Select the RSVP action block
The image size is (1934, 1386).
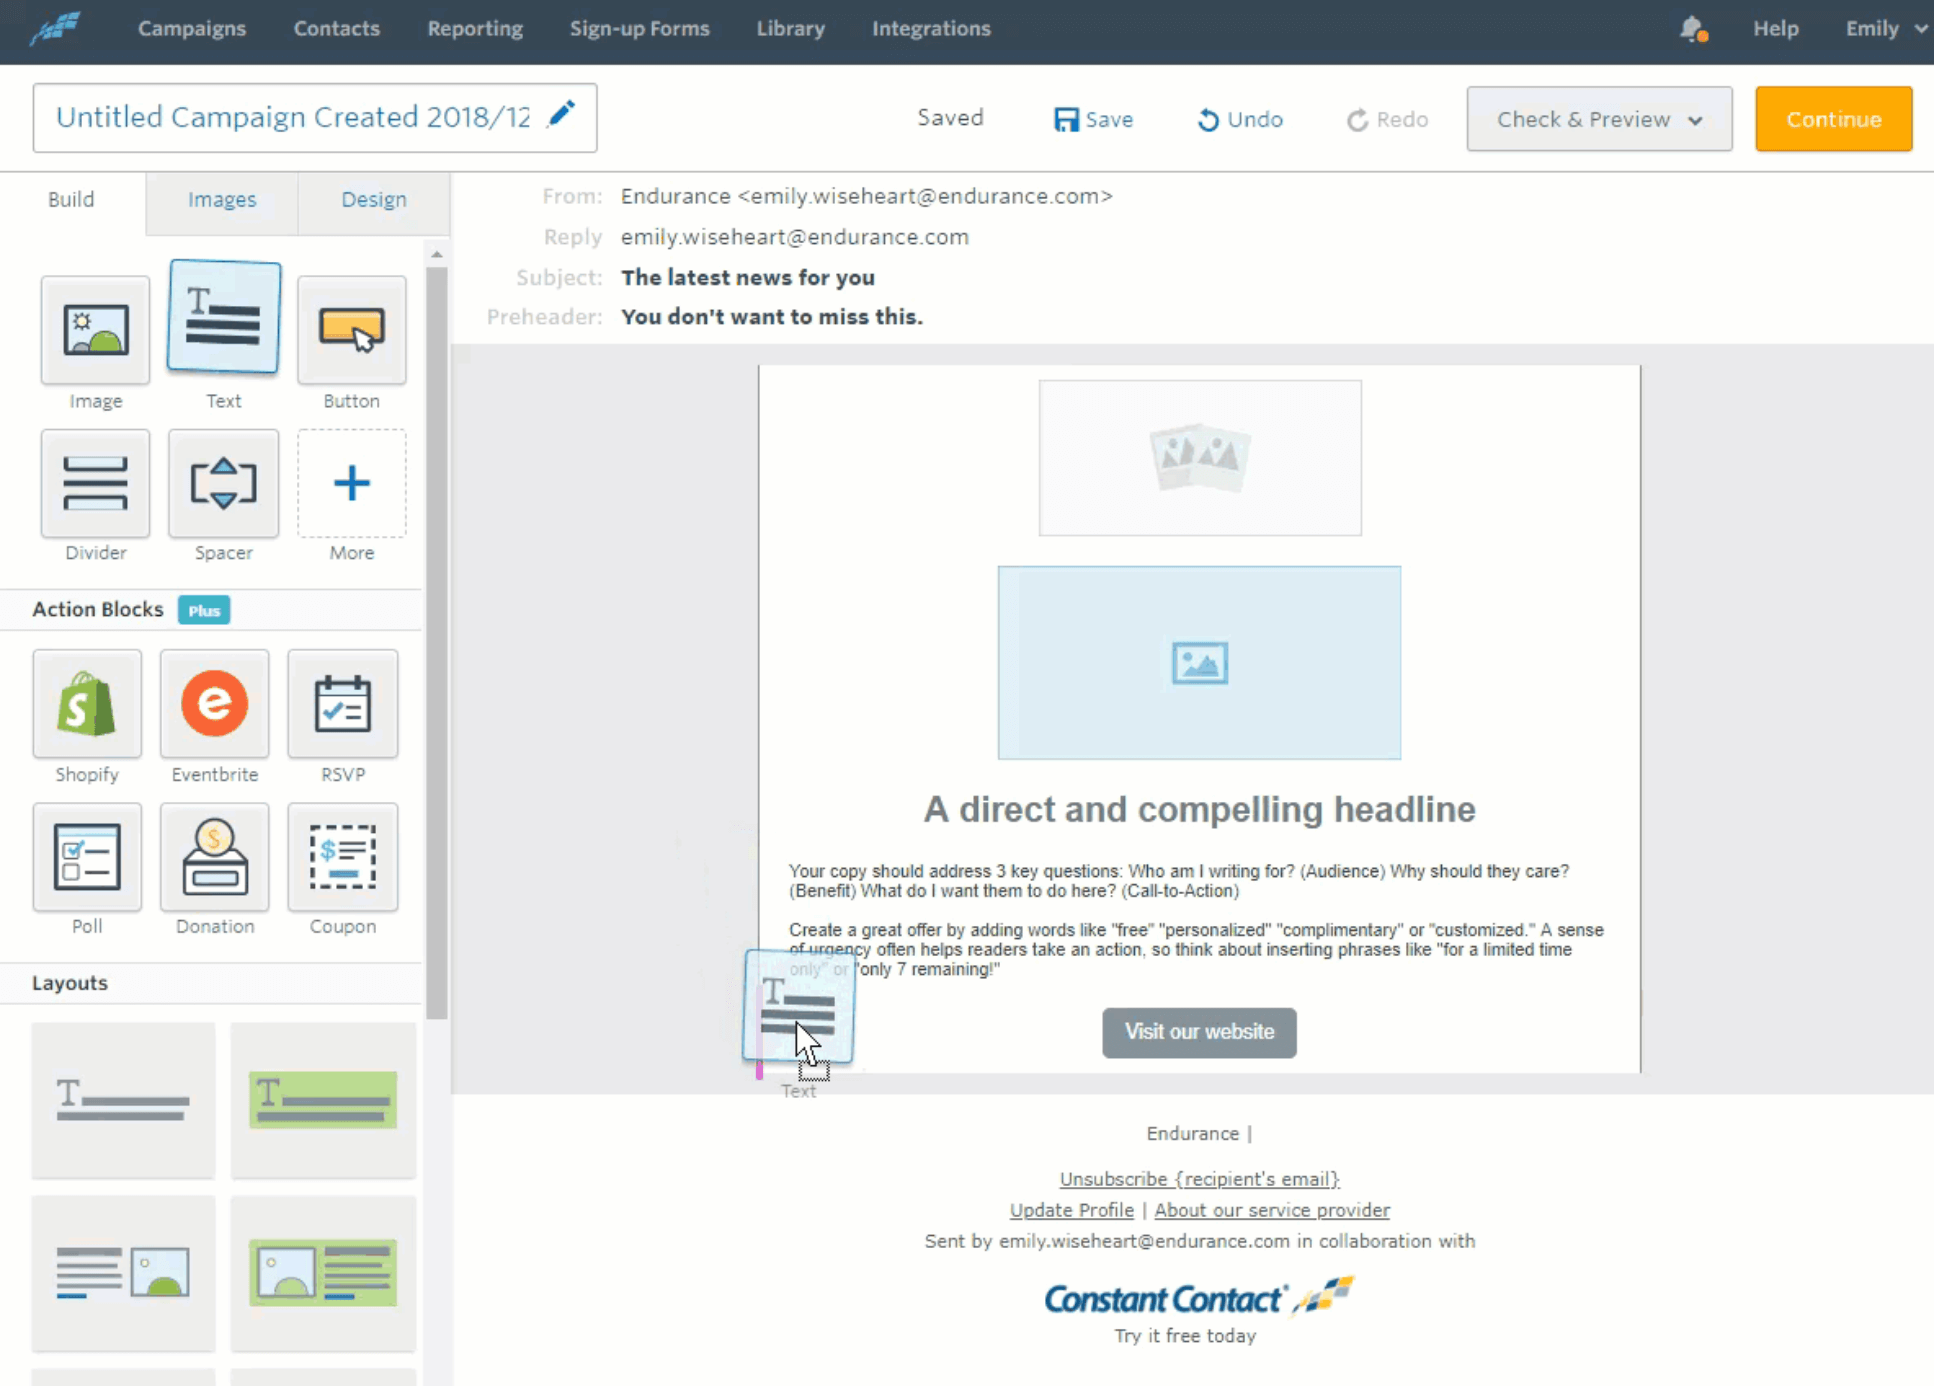[x=343, y=704]
